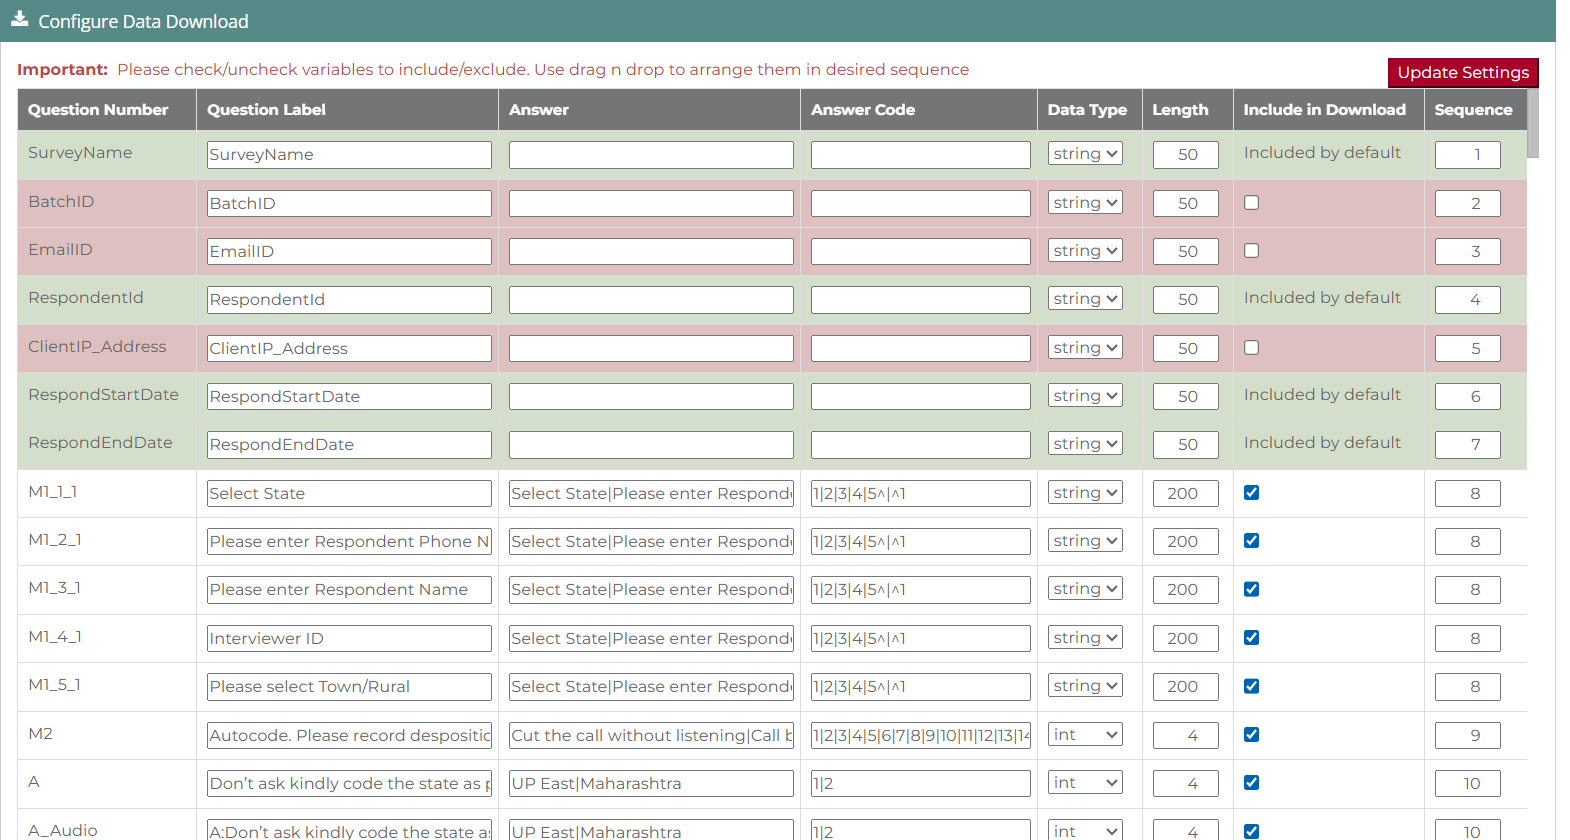This screenshot has height=840, width=1570.
Task: Uncheck Include in Download for M1_3_1
Action: coord(1251,589)
